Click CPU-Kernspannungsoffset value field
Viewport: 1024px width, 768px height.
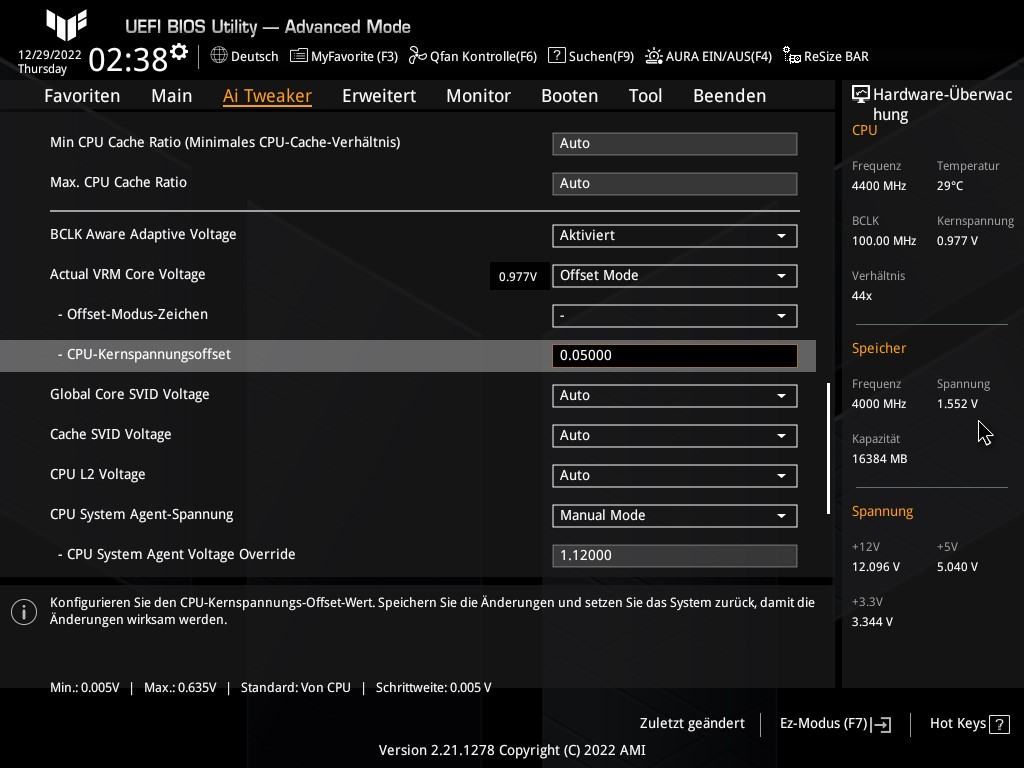tap(675, 356)
